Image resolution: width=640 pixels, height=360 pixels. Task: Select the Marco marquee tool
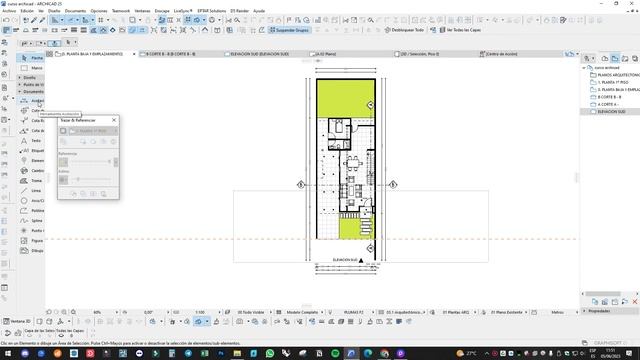(x=31, y=68)
